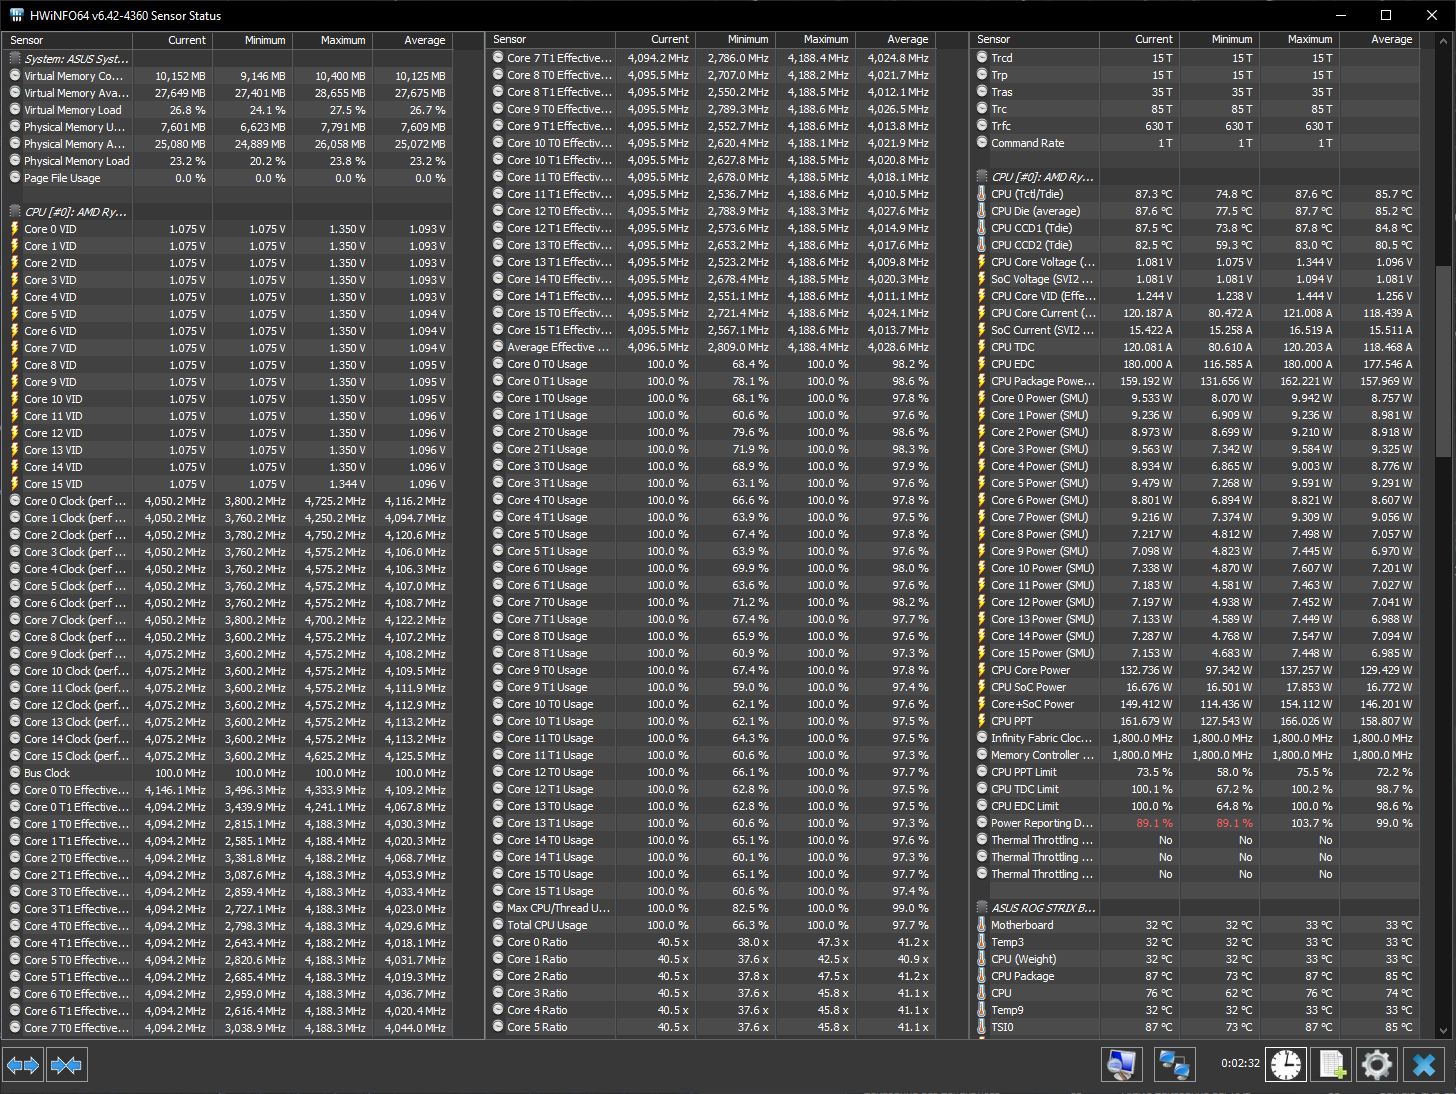The image size is (1456, 1094).
Task: Click Sensor column header in left panel
Action: (x=68, y=40)
